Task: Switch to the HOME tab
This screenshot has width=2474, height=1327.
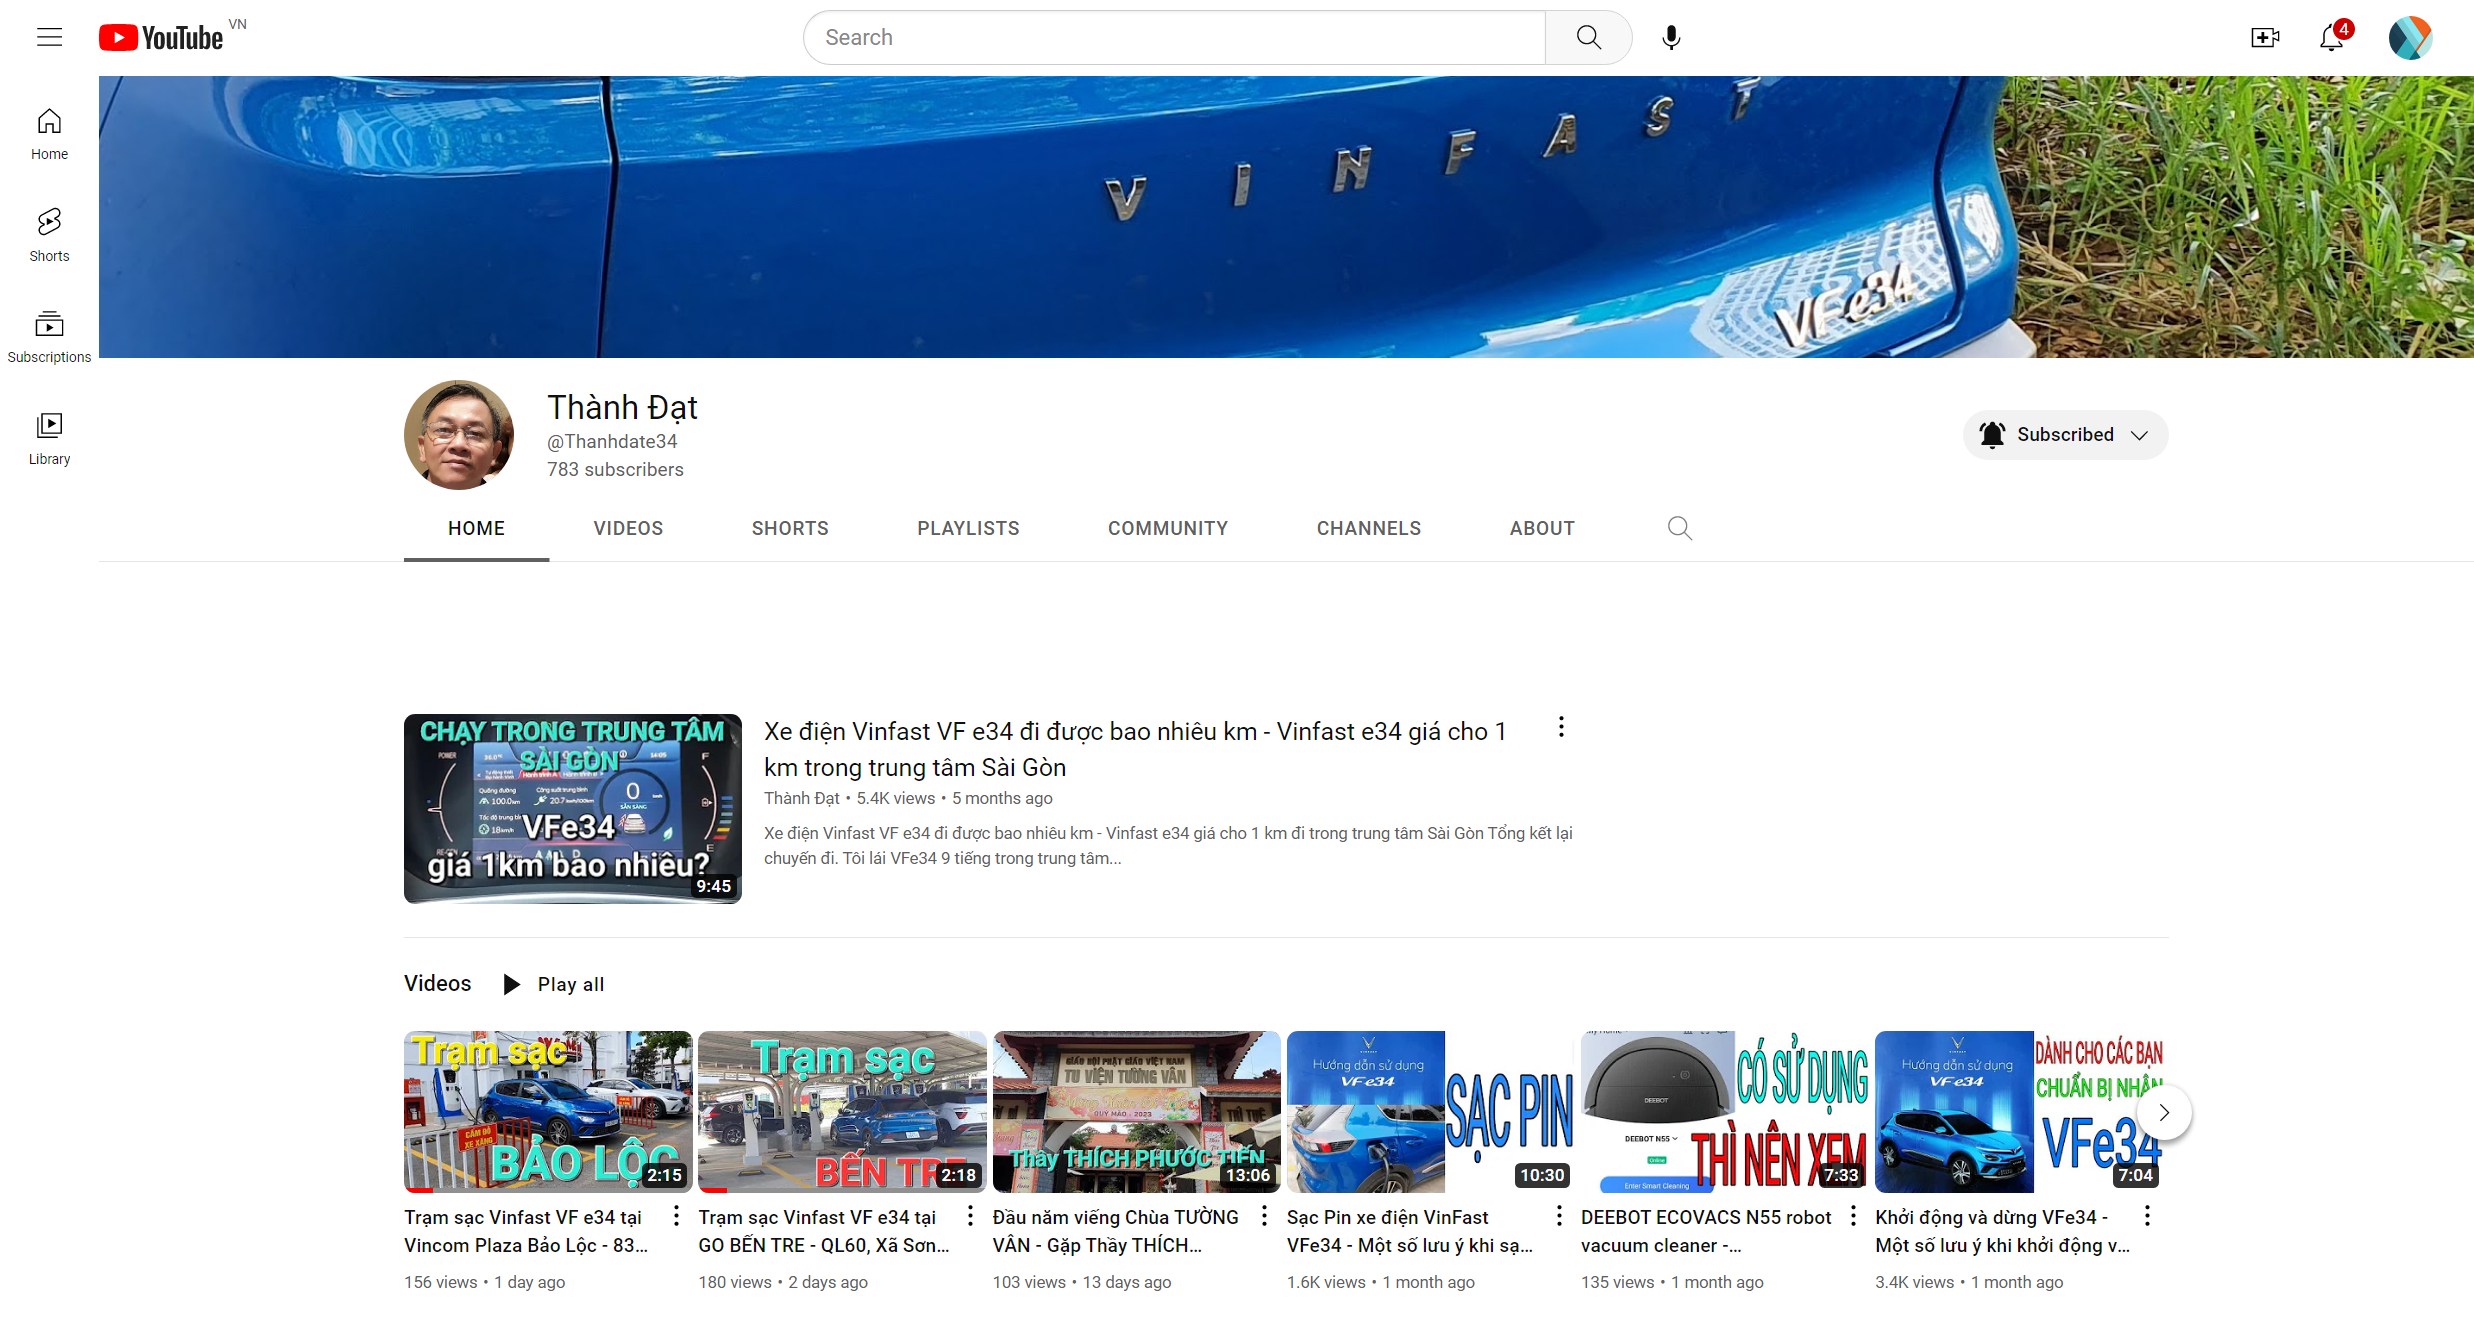Action: click(x=476, y=528)
